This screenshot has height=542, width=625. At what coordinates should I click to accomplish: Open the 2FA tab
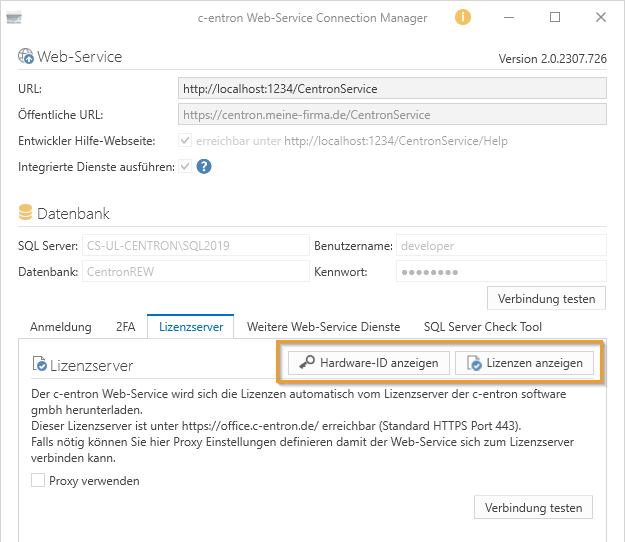tap(125, 326)
